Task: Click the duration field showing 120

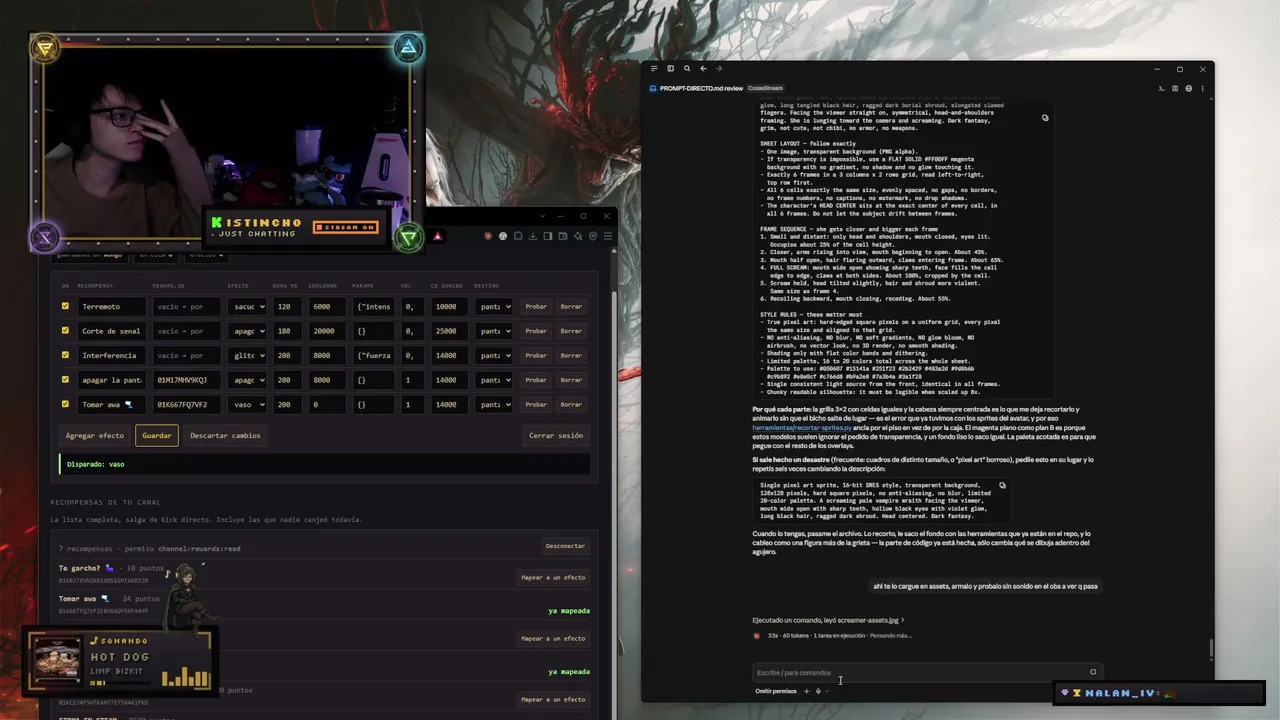Action: (x=287, y=307)
